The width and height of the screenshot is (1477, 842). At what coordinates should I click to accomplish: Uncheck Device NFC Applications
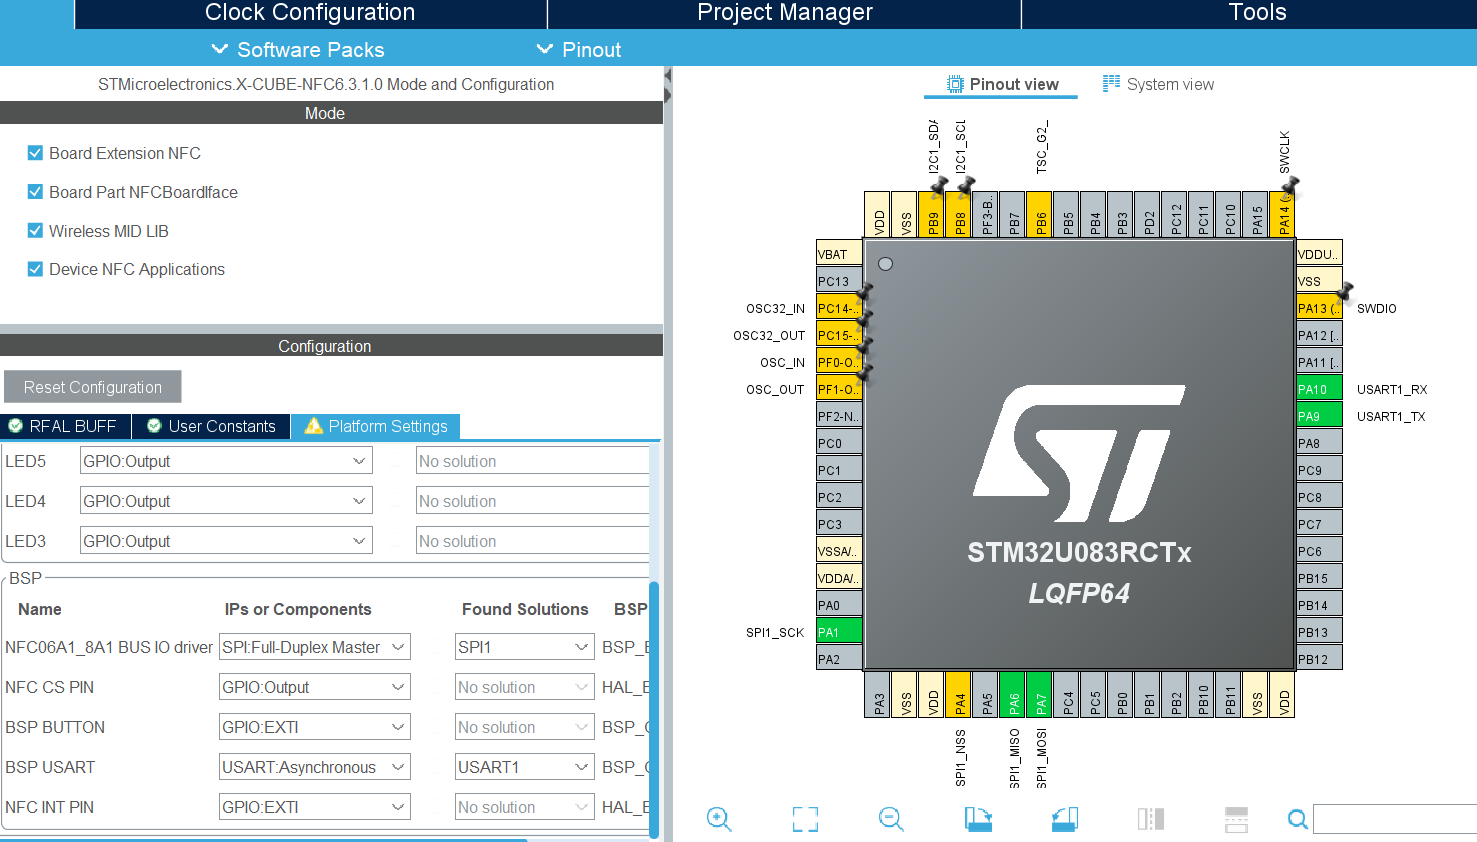tap(34, 269)
